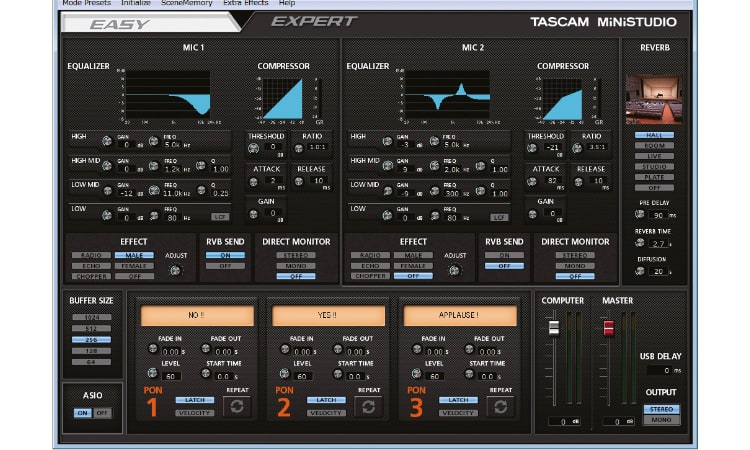
Task: Click the MIC 1 effect ADJUST knob
Action: pyautogui.click(x=176, y=271)
